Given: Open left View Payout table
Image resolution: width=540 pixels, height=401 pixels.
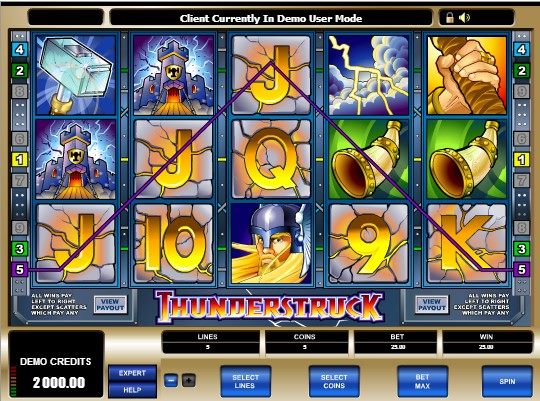Looking at the screenshot, I should point(110,305).
